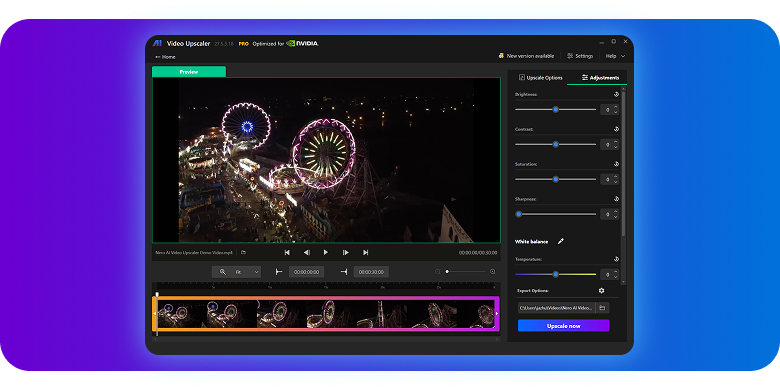
Task: Click the Contrast slider handle
Action: pyautogui.click(x=556, y=144)
